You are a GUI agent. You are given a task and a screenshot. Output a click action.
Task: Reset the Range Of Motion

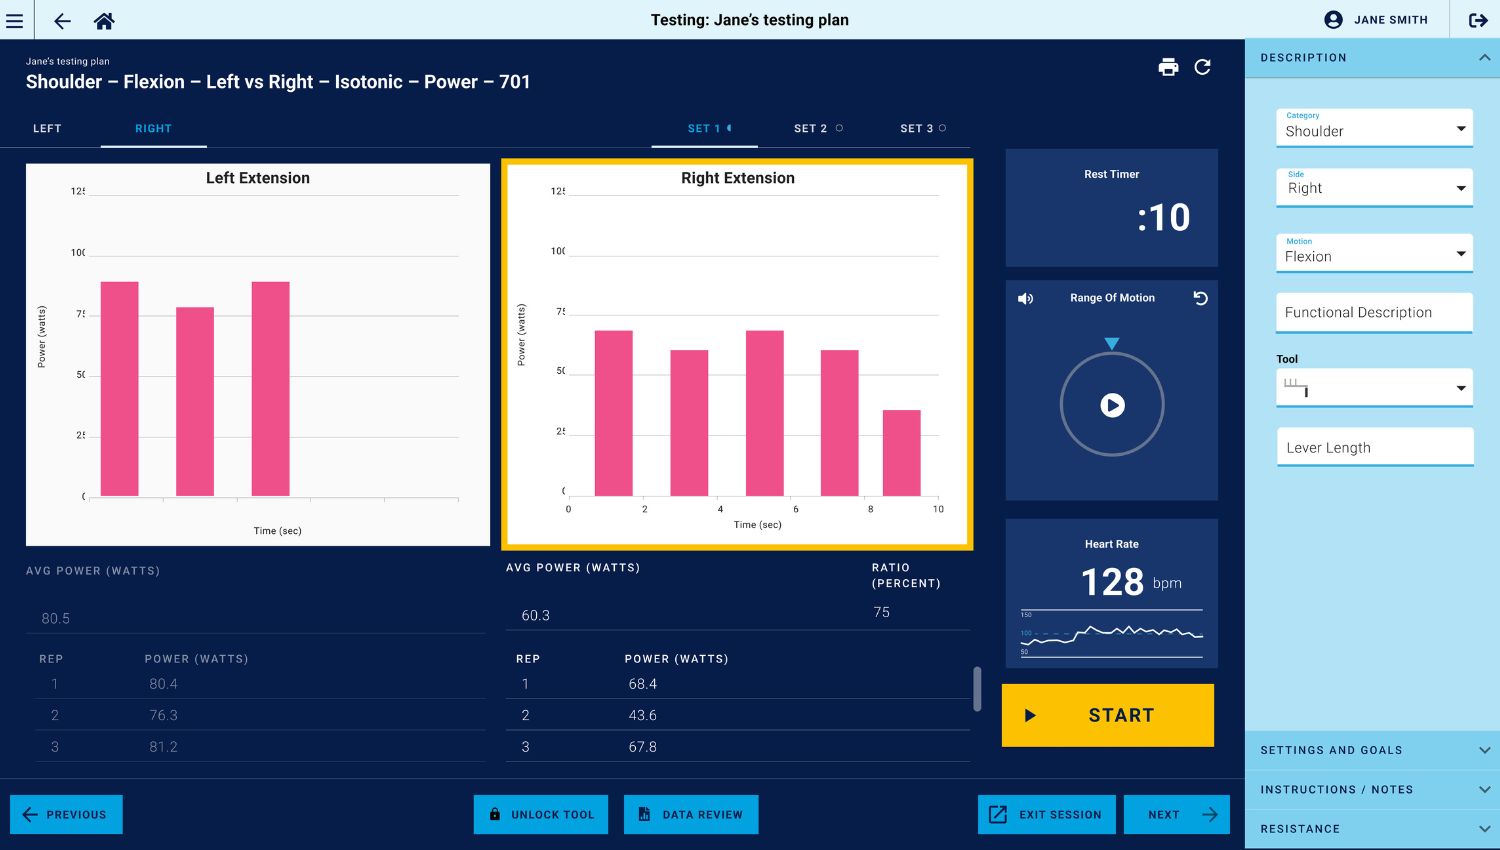click(x=1200, y=299)
